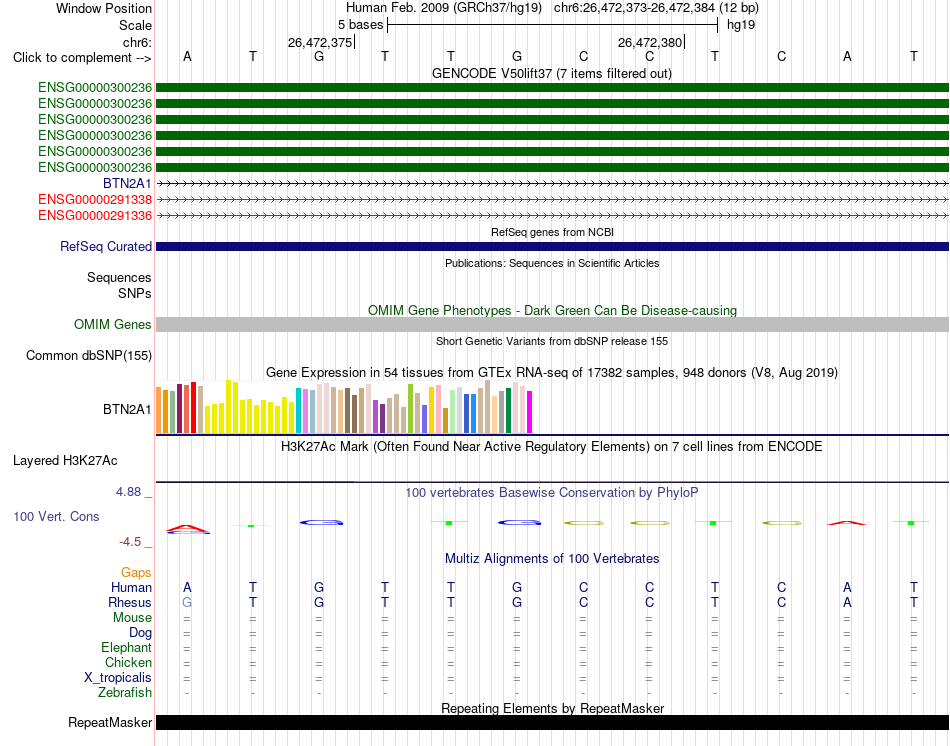The image size is (950, 746).
Task: Click the -4.5 PhyloP lower limit value
Action: pos(130,542)
